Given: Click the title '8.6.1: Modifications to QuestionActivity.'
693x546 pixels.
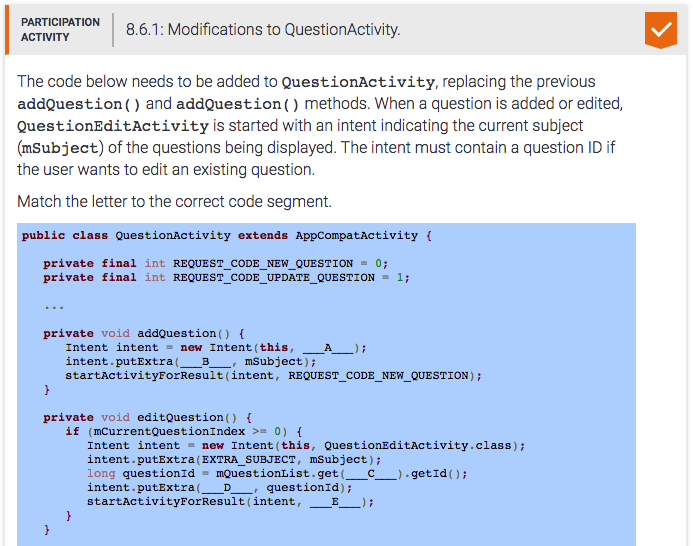Looking at the screenshot, I should (x=263, y=29).
